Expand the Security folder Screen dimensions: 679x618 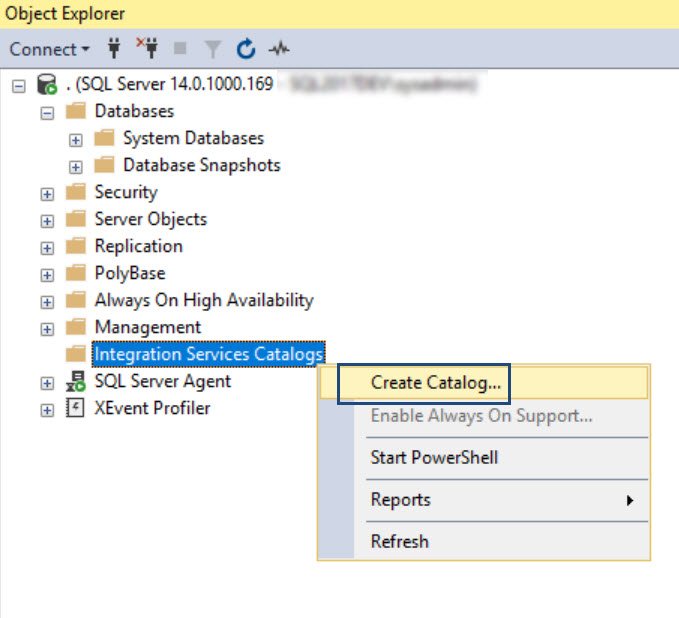(47, 194)
